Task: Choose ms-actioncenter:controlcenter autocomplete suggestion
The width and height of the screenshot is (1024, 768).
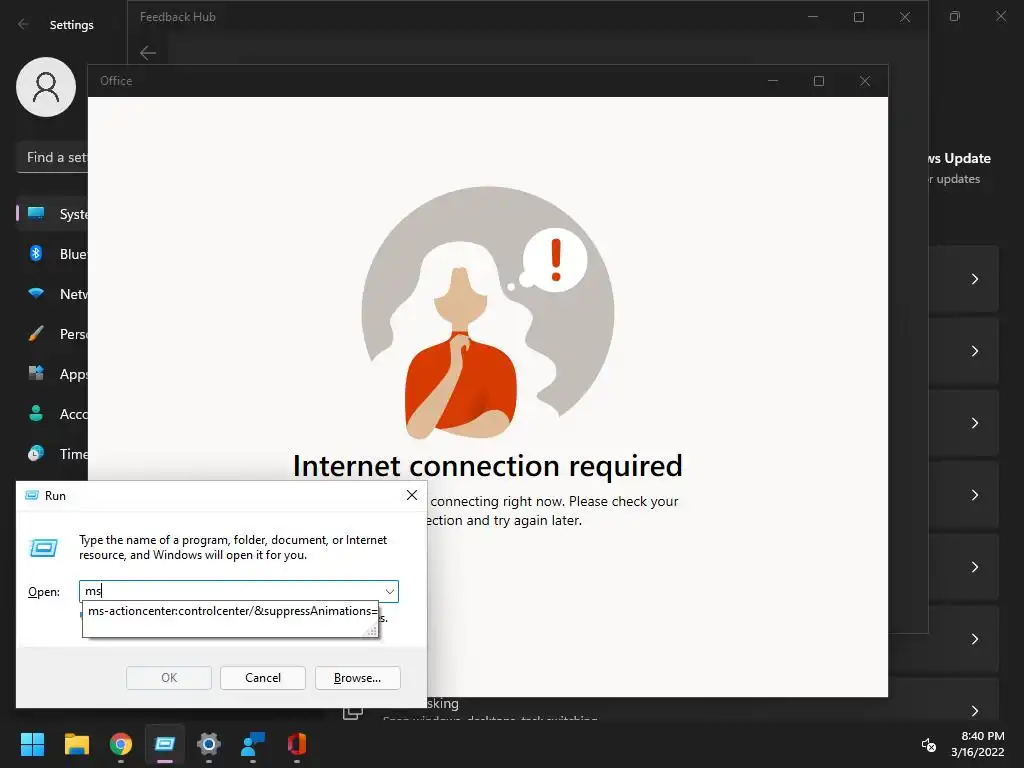Action: 230,611
